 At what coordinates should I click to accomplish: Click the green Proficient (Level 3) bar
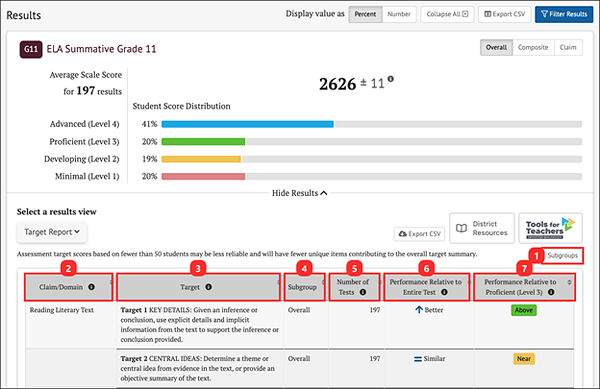[203, 142]
